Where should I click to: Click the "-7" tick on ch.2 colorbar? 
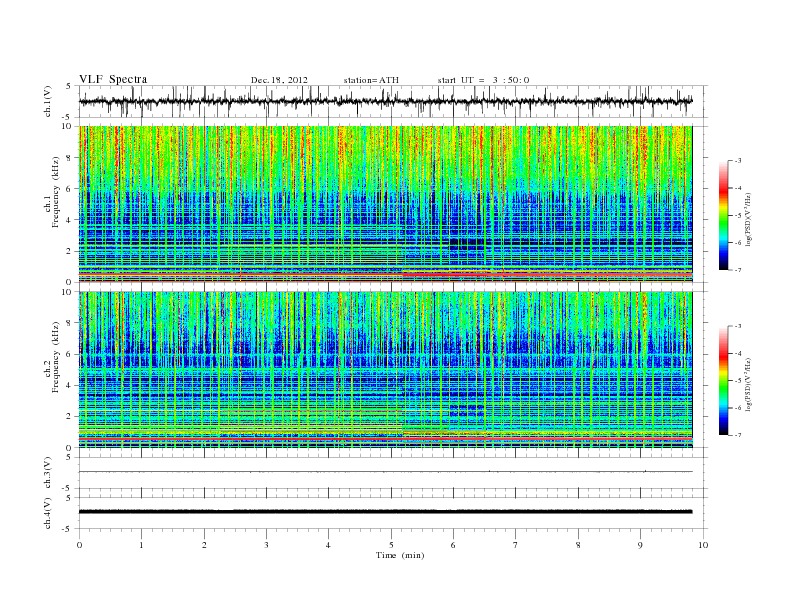coord(737,435)
